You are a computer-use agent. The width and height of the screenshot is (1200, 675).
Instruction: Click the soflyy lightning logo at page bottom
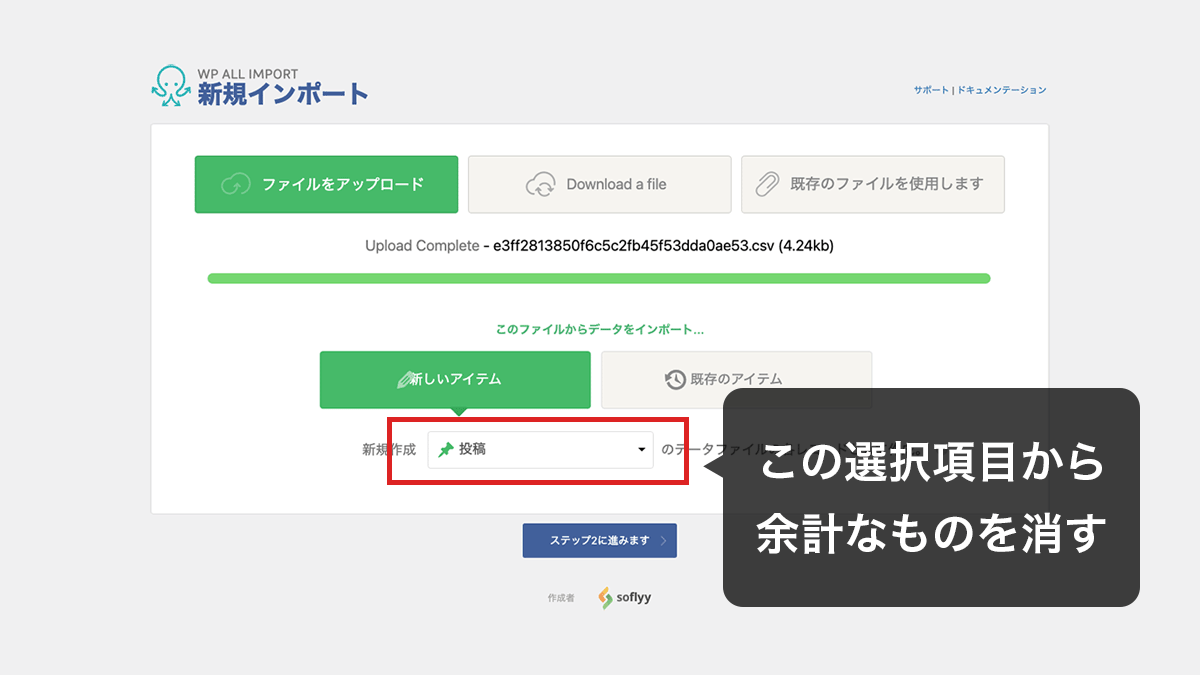coord(607,596)
